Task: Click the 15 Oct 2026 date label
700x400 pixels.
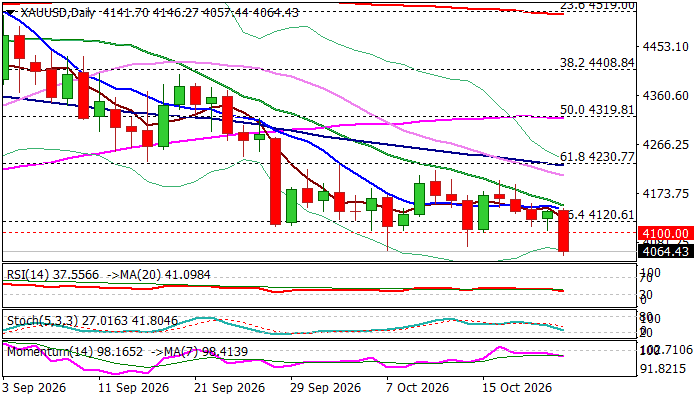Action: point(517,388)
